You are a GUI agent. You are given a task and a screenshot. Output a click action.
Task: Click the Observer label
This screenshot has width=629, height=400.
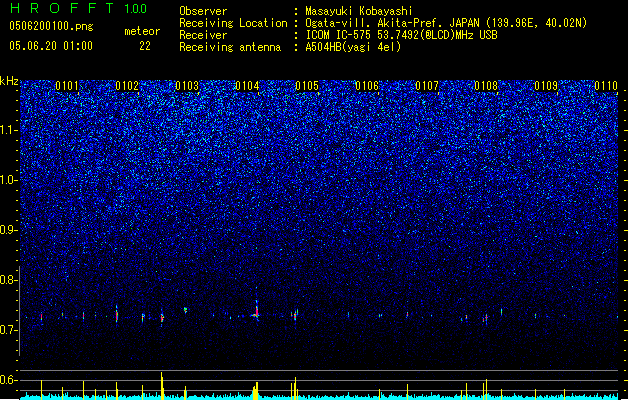(203, 11)
